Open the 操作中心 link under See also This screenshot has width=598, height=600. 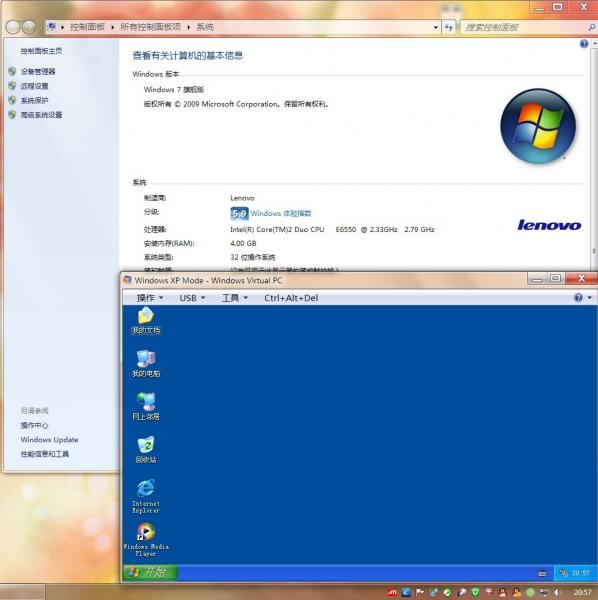tap(34, 425)
